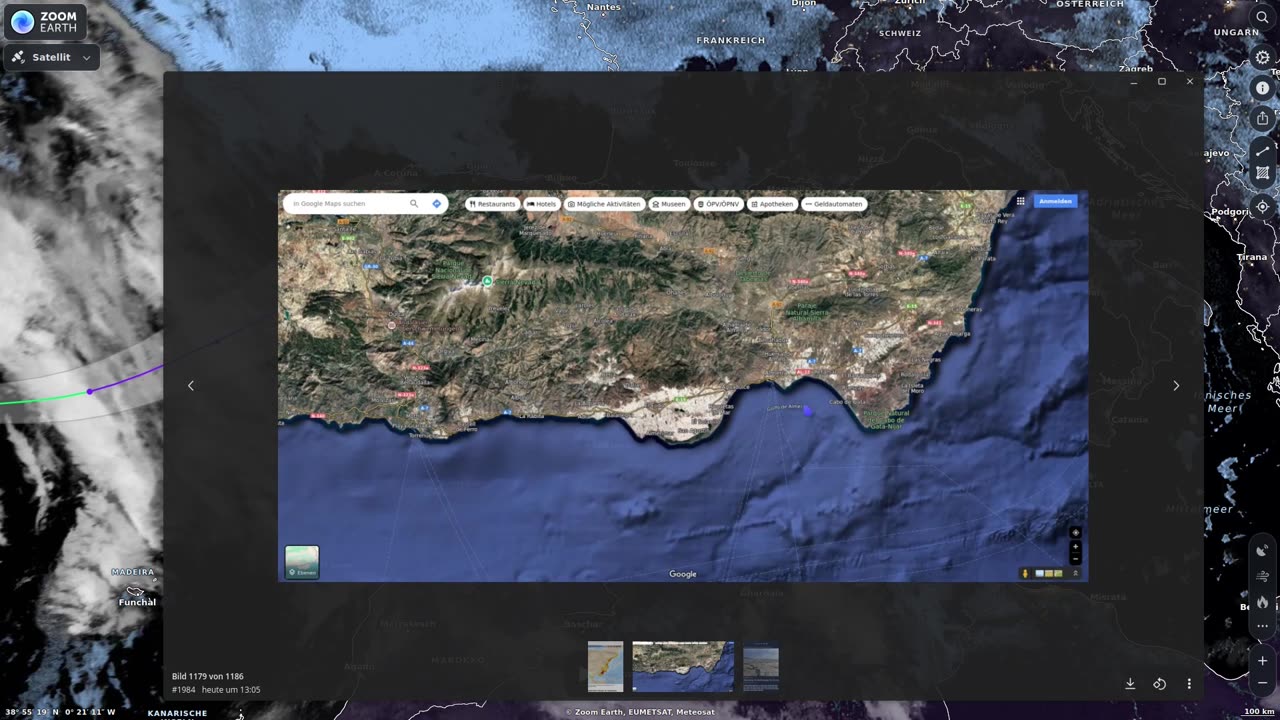1280x720 pixels.
Task: Select the Museen chip in Google Maps
Action: 669,204
